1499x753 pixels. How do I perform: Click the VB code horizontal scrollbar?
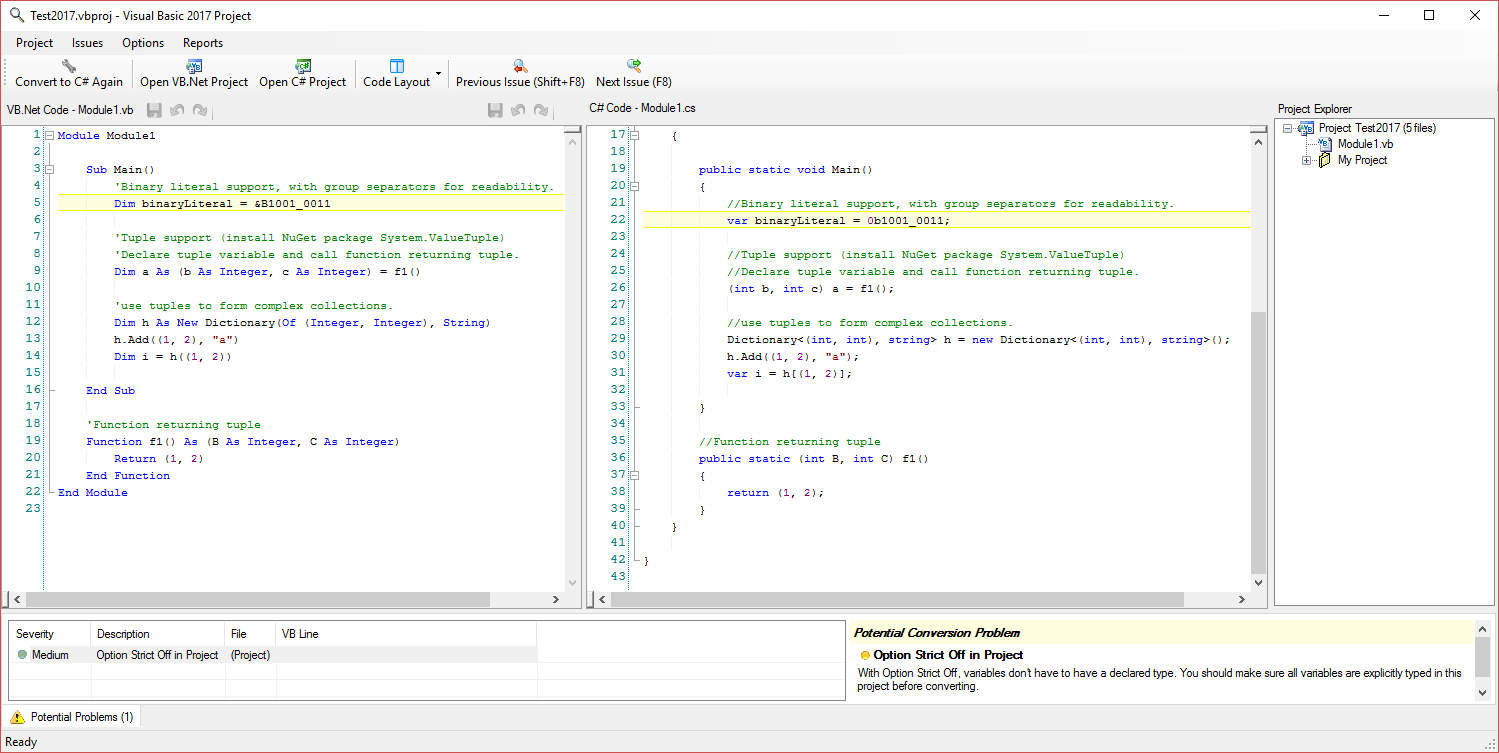click(x=258, y=600)
